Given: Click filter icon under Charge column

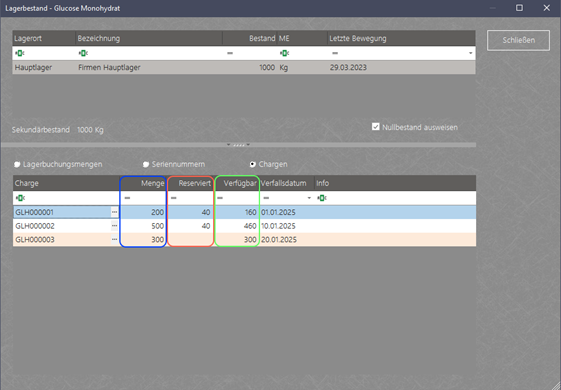Looking at the screenshot, I should pos(20,198).
